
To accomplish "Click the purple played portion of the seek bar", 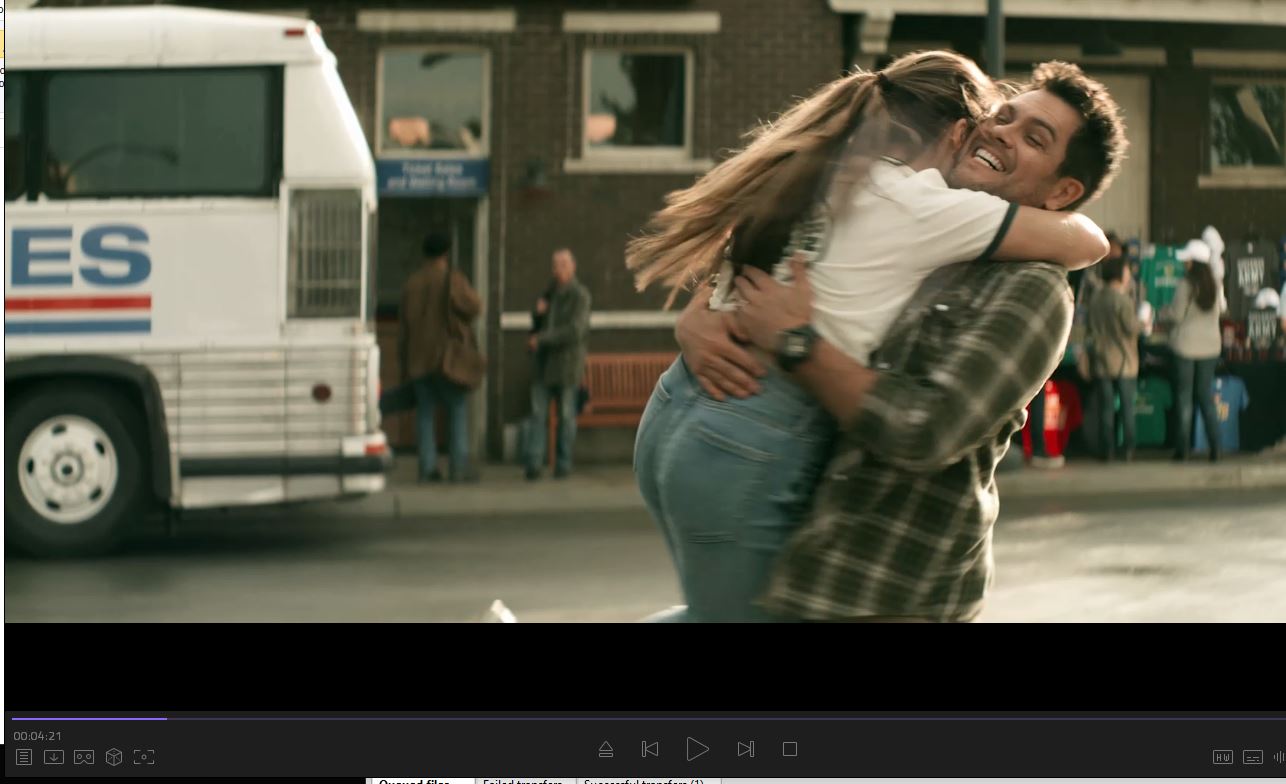I will pos(90,718).
